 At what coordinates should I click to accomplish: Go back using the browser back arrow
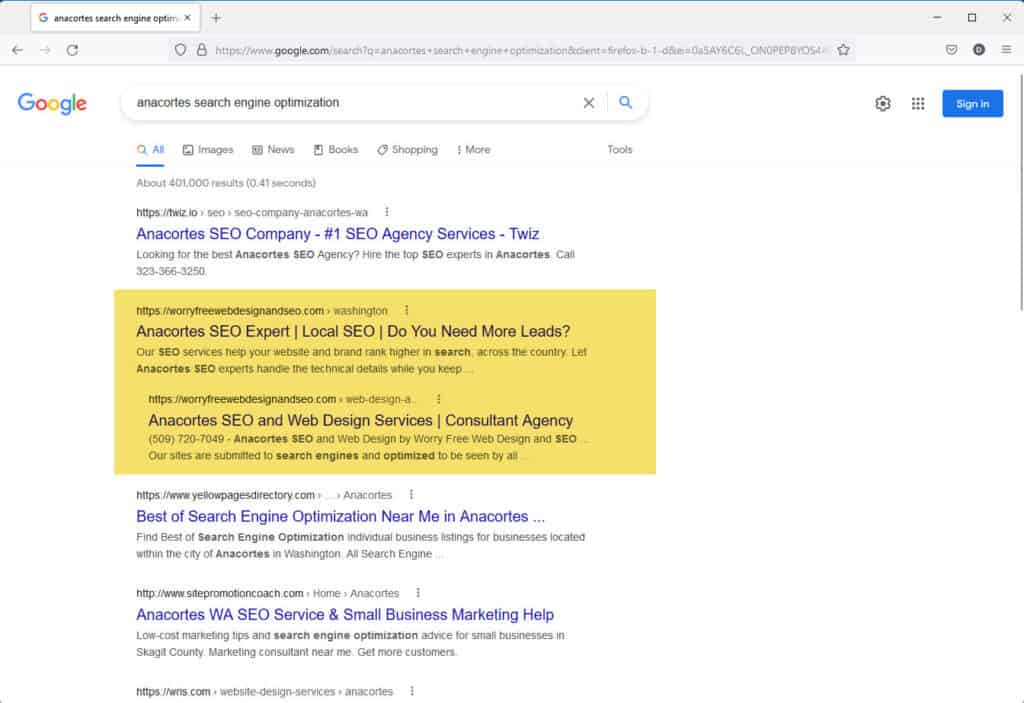pyautogui.click(x=18, y=50)
